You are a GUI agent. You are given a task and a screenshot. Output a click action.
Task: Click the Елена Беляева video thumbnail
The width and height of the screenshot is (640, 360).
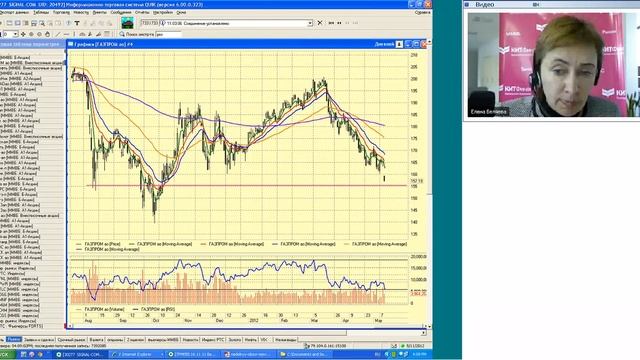coord(553,65)
